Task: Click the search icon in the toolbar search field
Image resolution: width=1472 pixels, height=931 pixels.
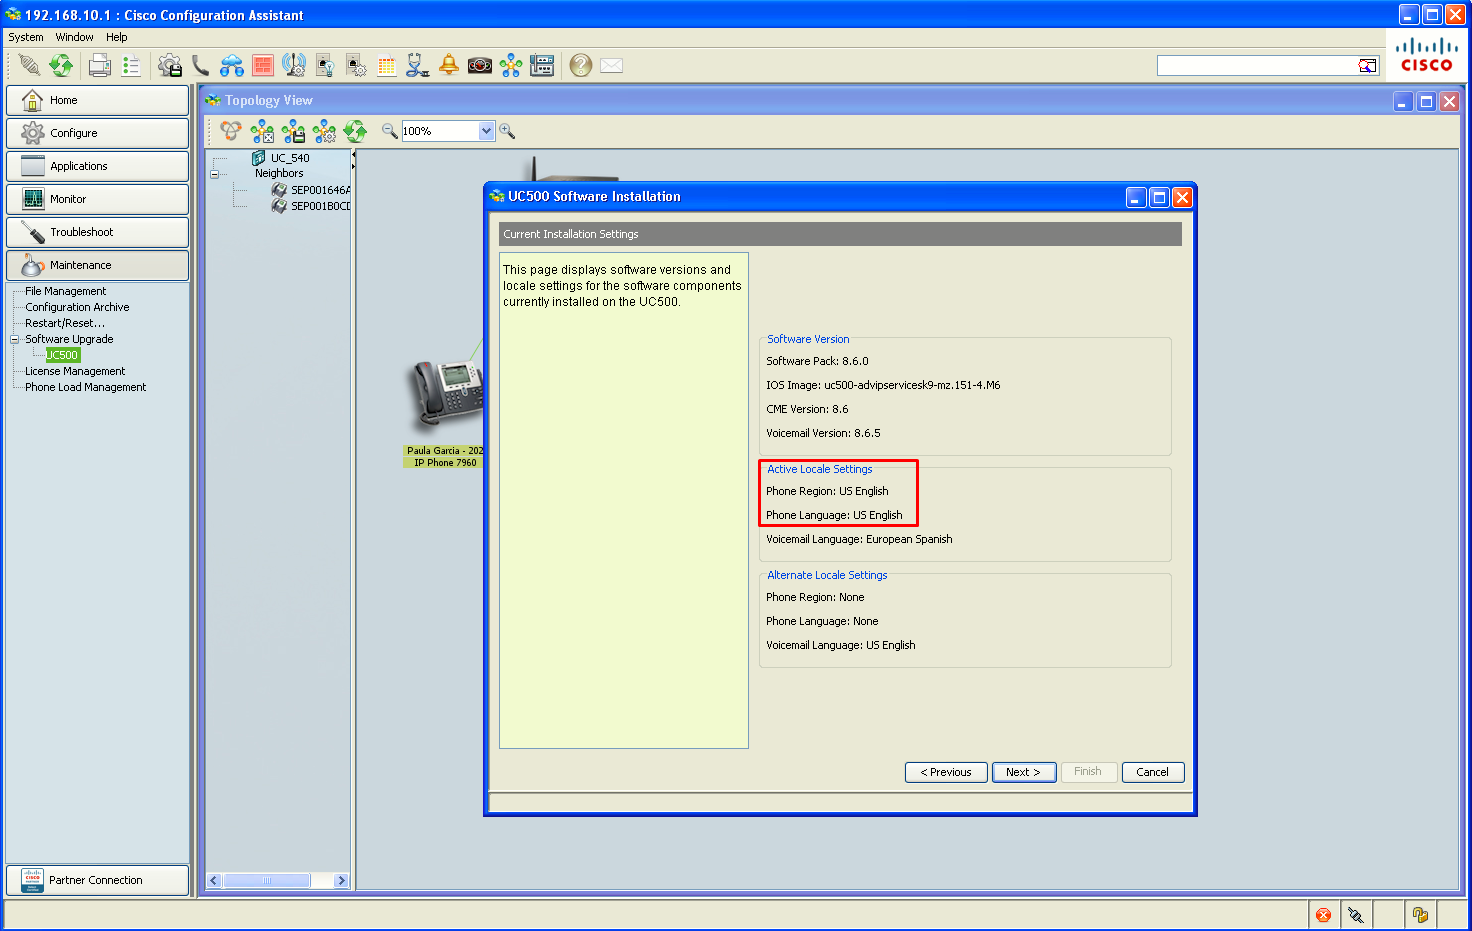Action: tap(1367, 65)
